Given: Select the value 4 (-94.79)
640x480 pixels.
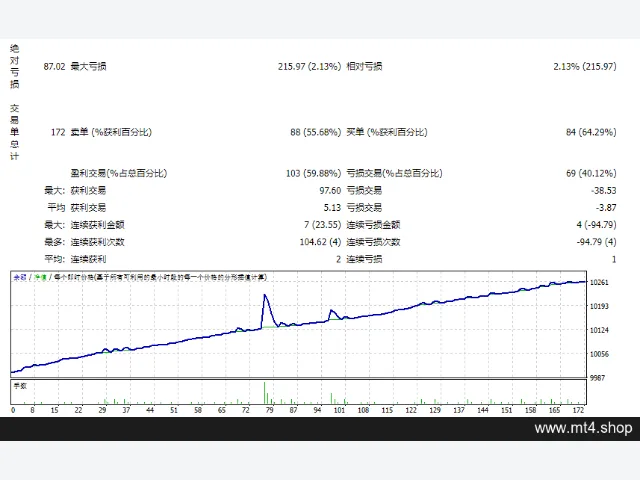Looking at the screenshot, I should (596, 225).
